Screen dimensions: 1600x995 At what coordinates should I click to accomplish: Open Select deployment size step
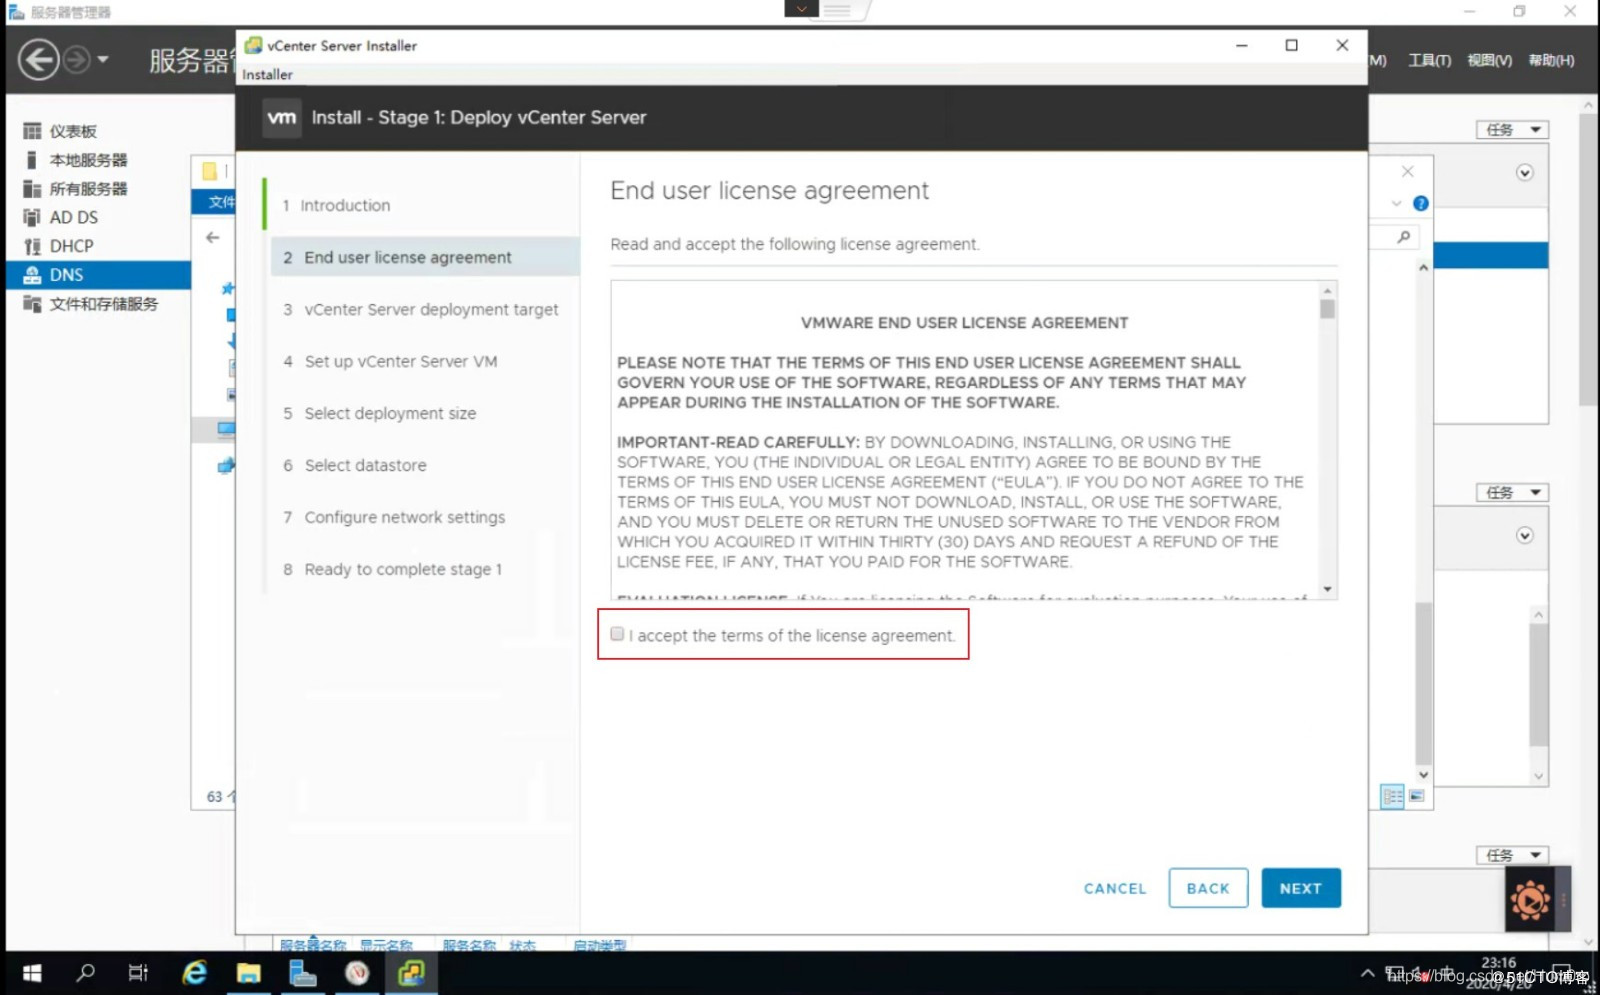(x=380, y=413)
